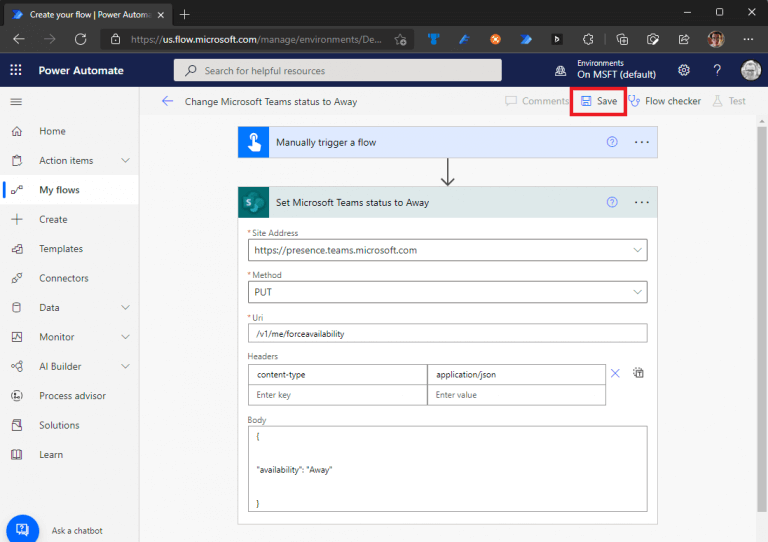Image resolution: width=768 pixels, height=542 pixels.
Task: Click the flow title Change Microsoft Teams status to Away
Action: tap(271, 102)
